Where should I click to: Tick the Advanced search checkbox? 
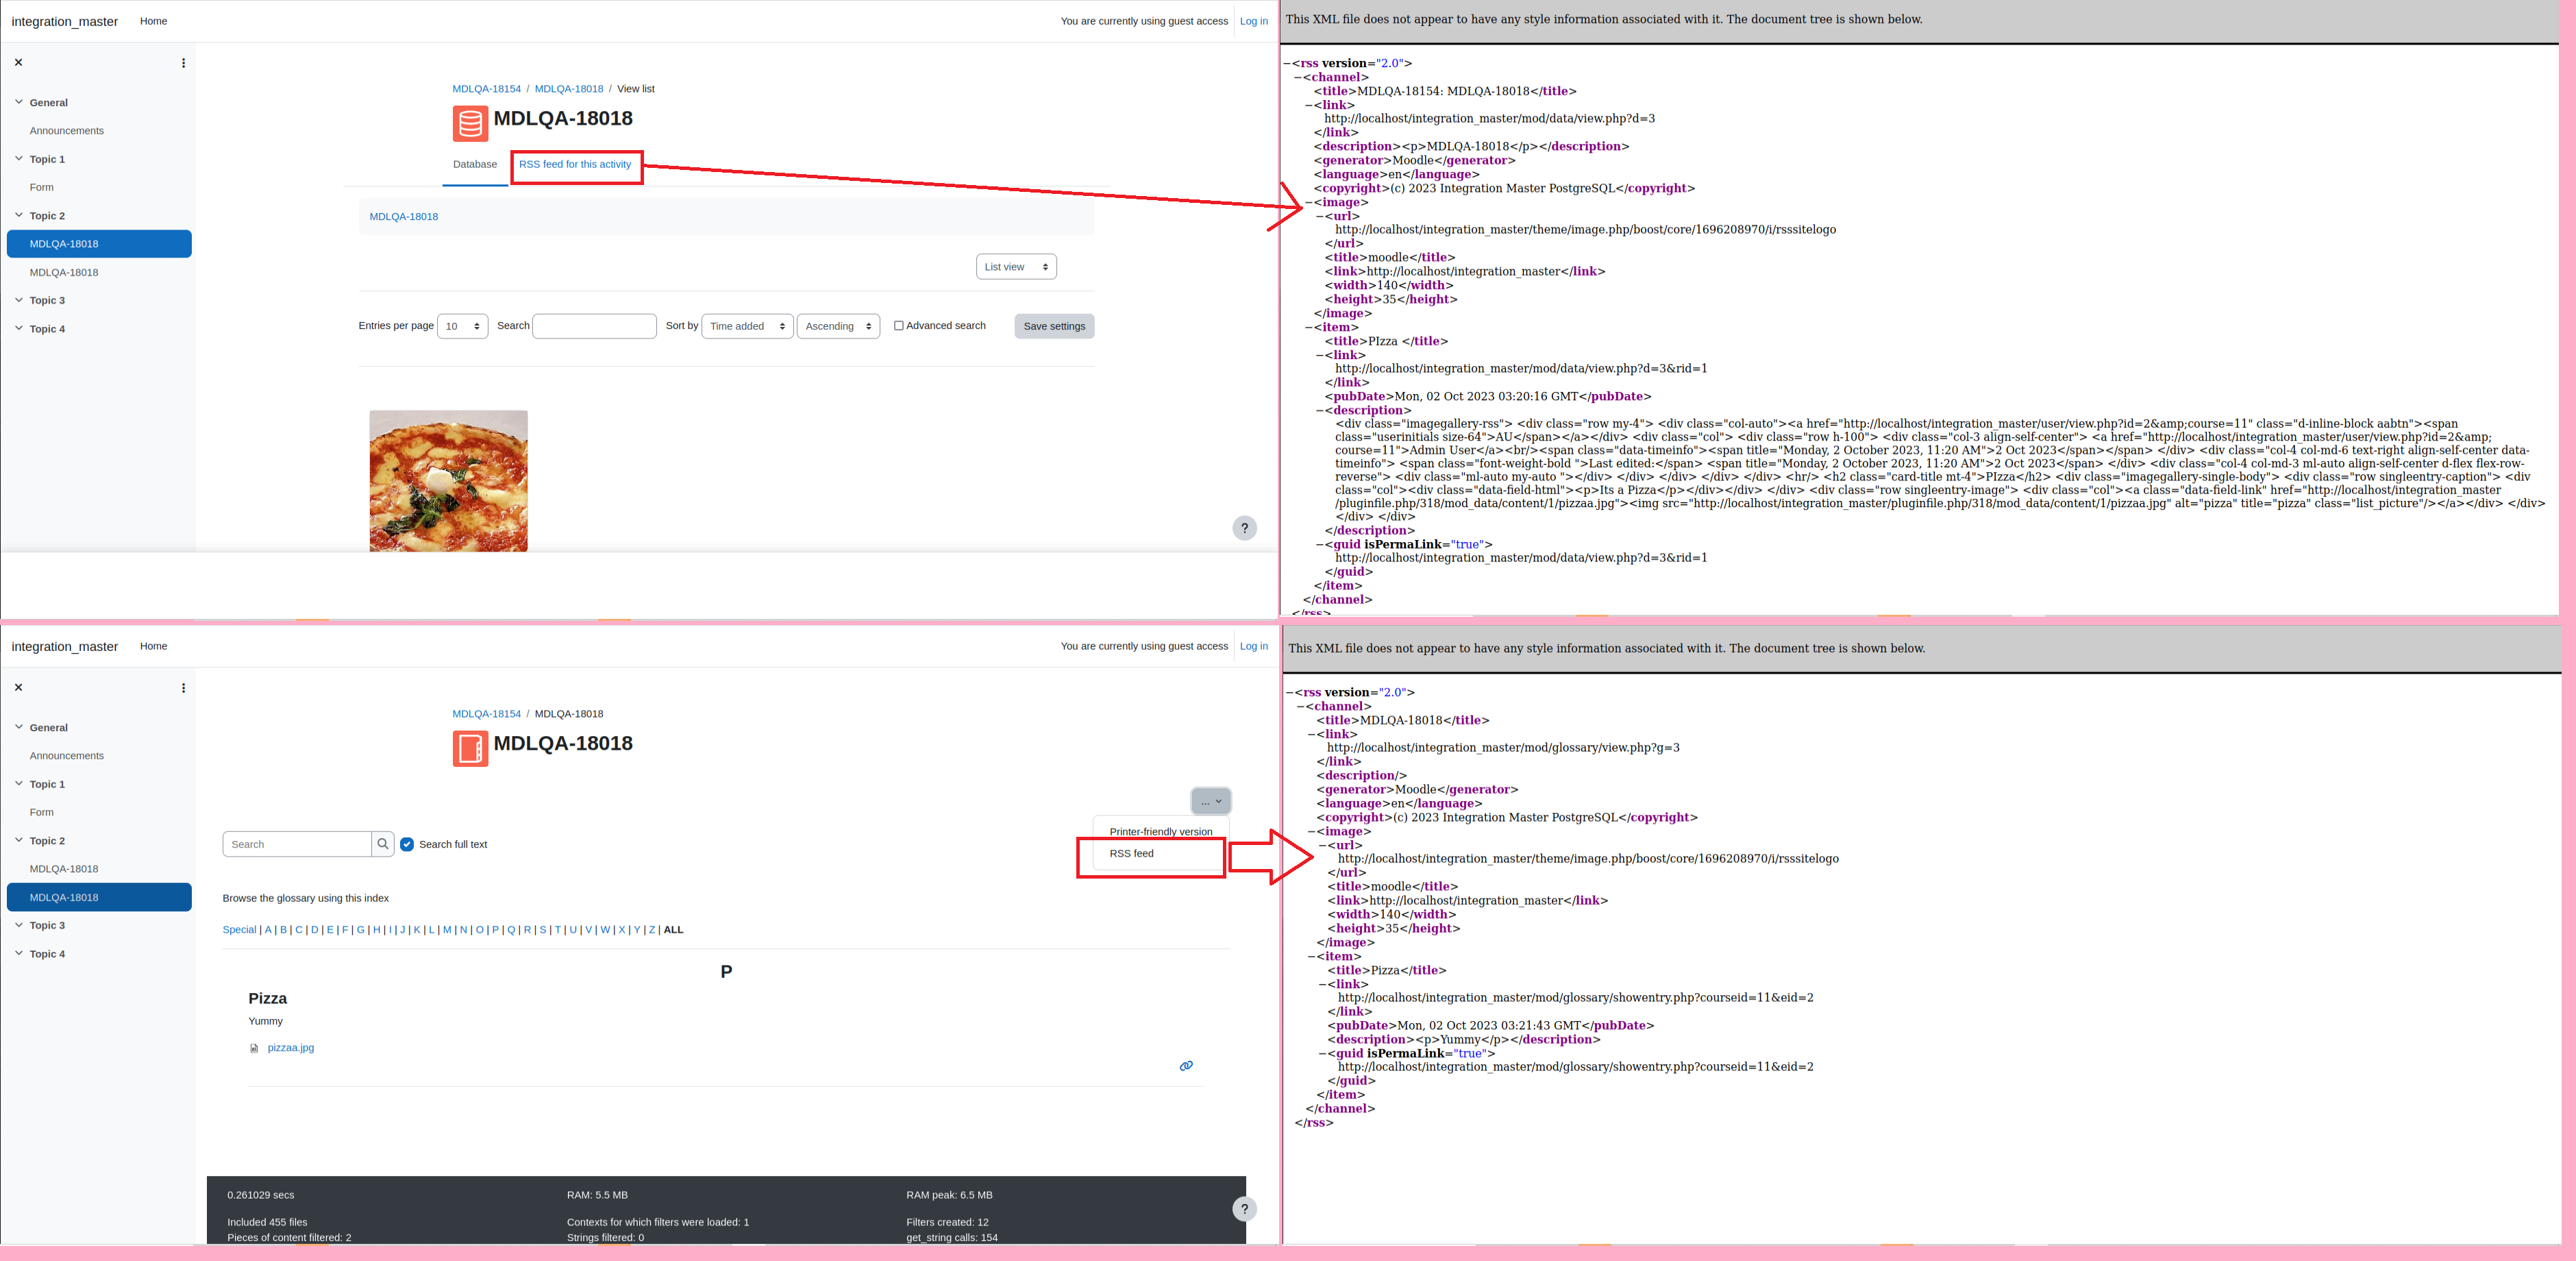coord(898,326)
